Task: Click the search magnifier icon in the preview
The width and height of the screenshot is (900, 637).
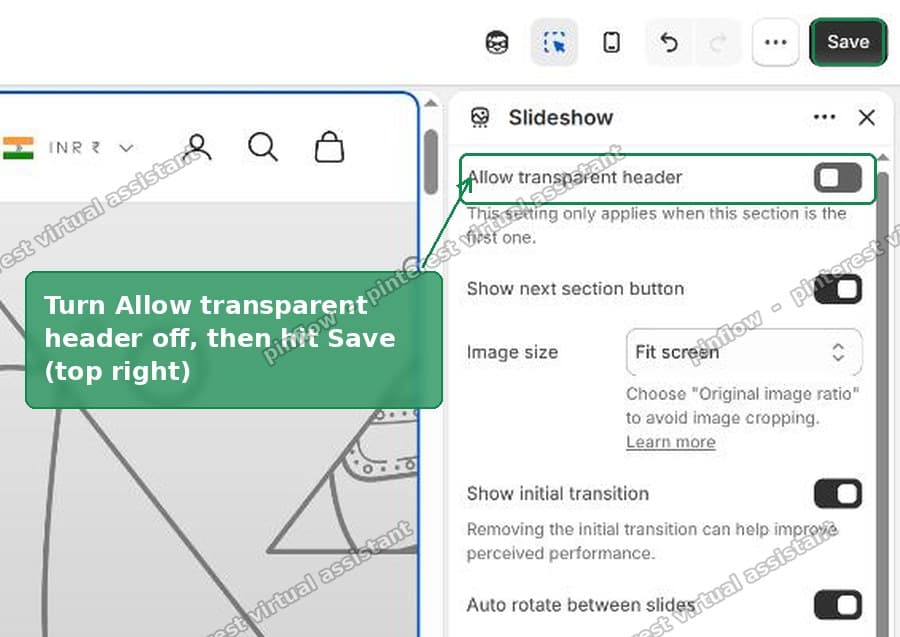Action: click(x=263, y=147)
